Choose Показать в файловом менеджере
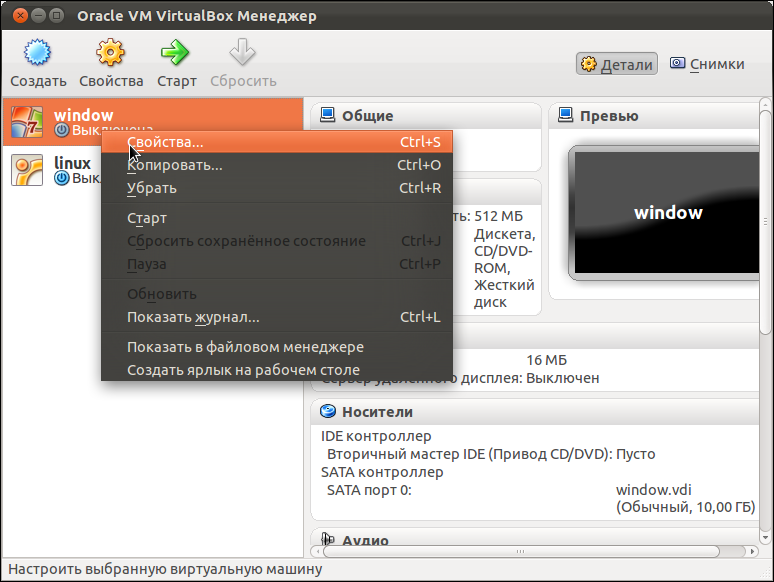 click(x=277, y=347)
